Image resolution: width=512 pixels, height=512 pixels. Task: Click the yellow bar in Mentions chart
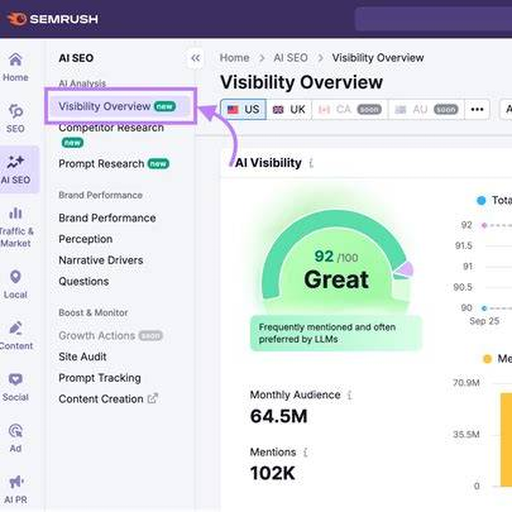click(x=506, y=439)
